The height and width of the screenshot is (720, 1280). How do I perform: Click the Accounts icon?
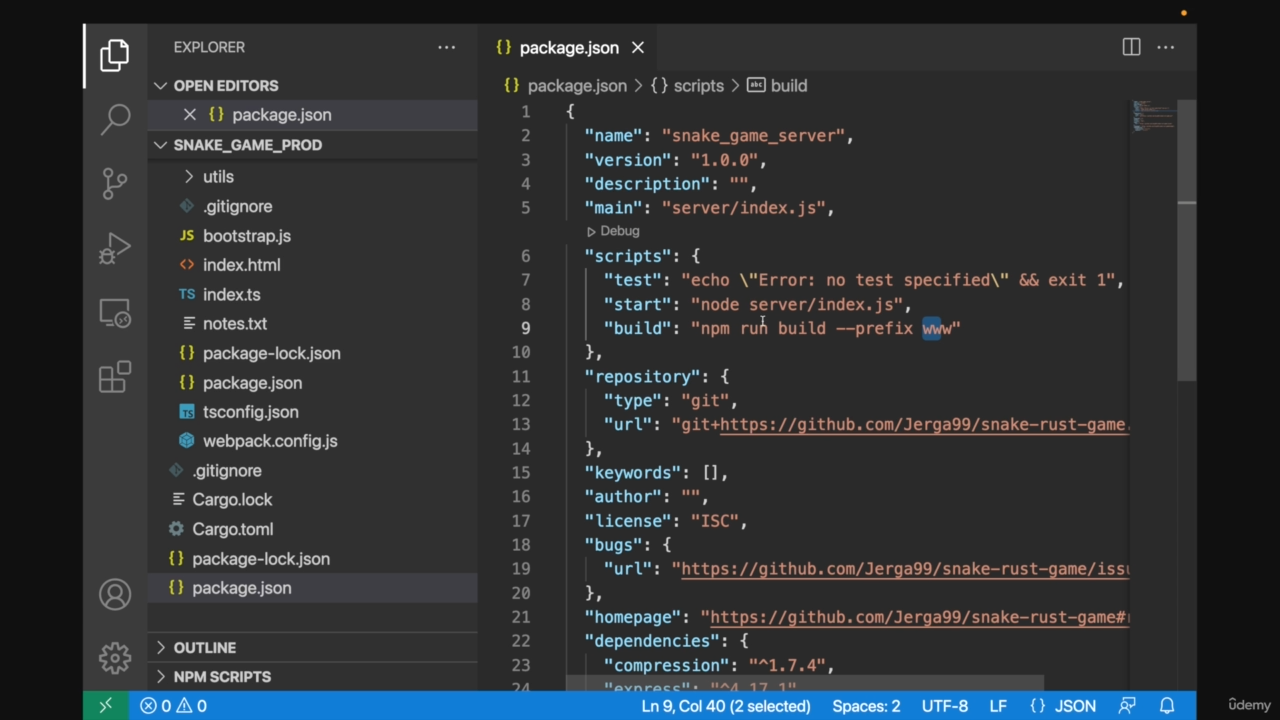(115, 594)
